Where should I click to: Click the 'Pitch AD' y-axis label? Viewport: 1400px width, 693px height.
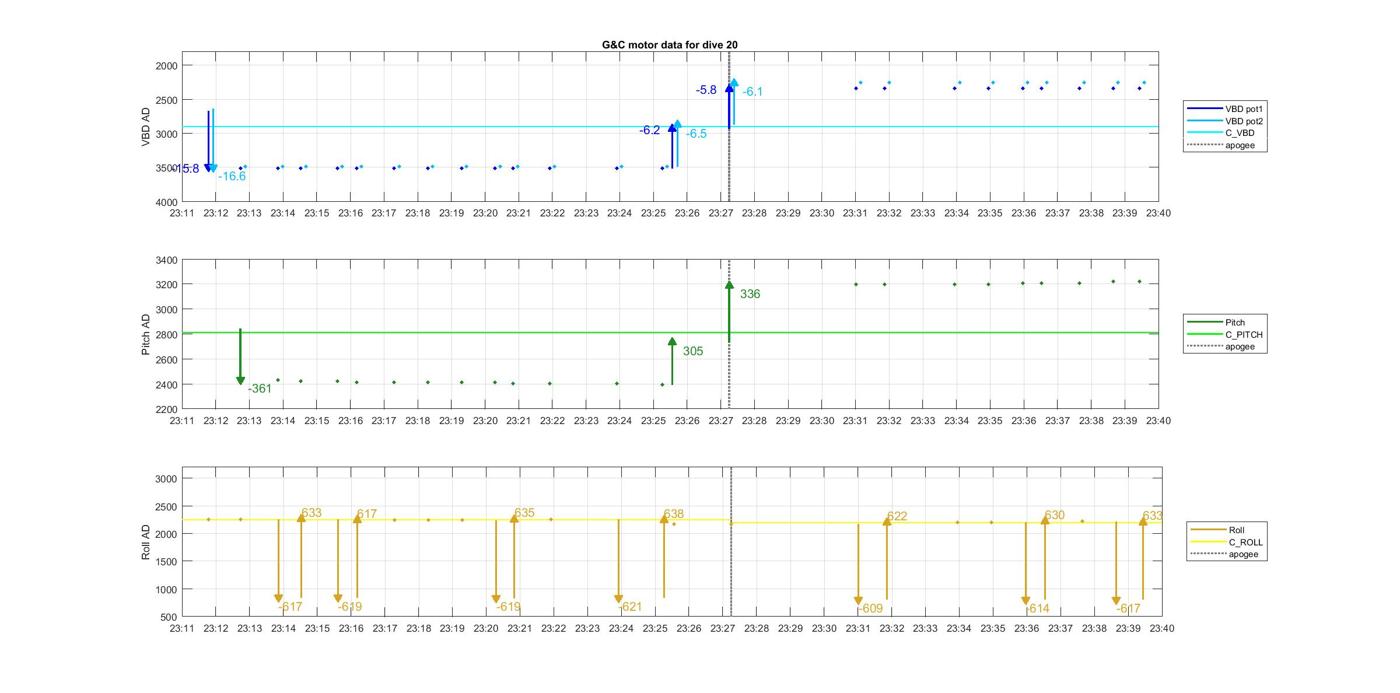(x=146, y=335)
